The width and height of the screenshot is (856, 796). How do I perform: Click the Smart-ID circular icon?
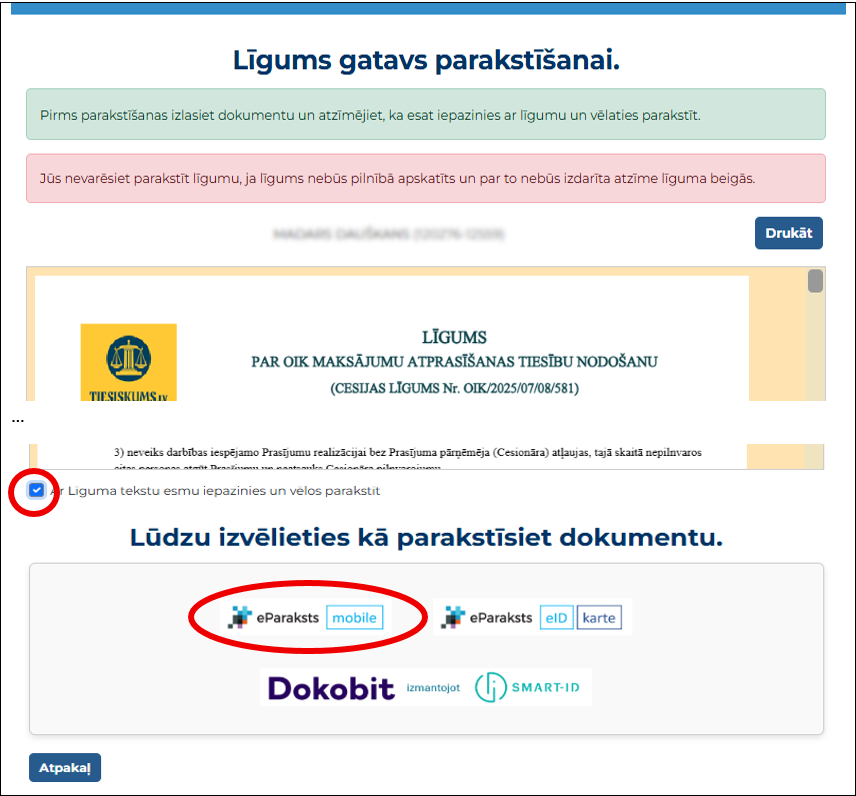[491, 688]
